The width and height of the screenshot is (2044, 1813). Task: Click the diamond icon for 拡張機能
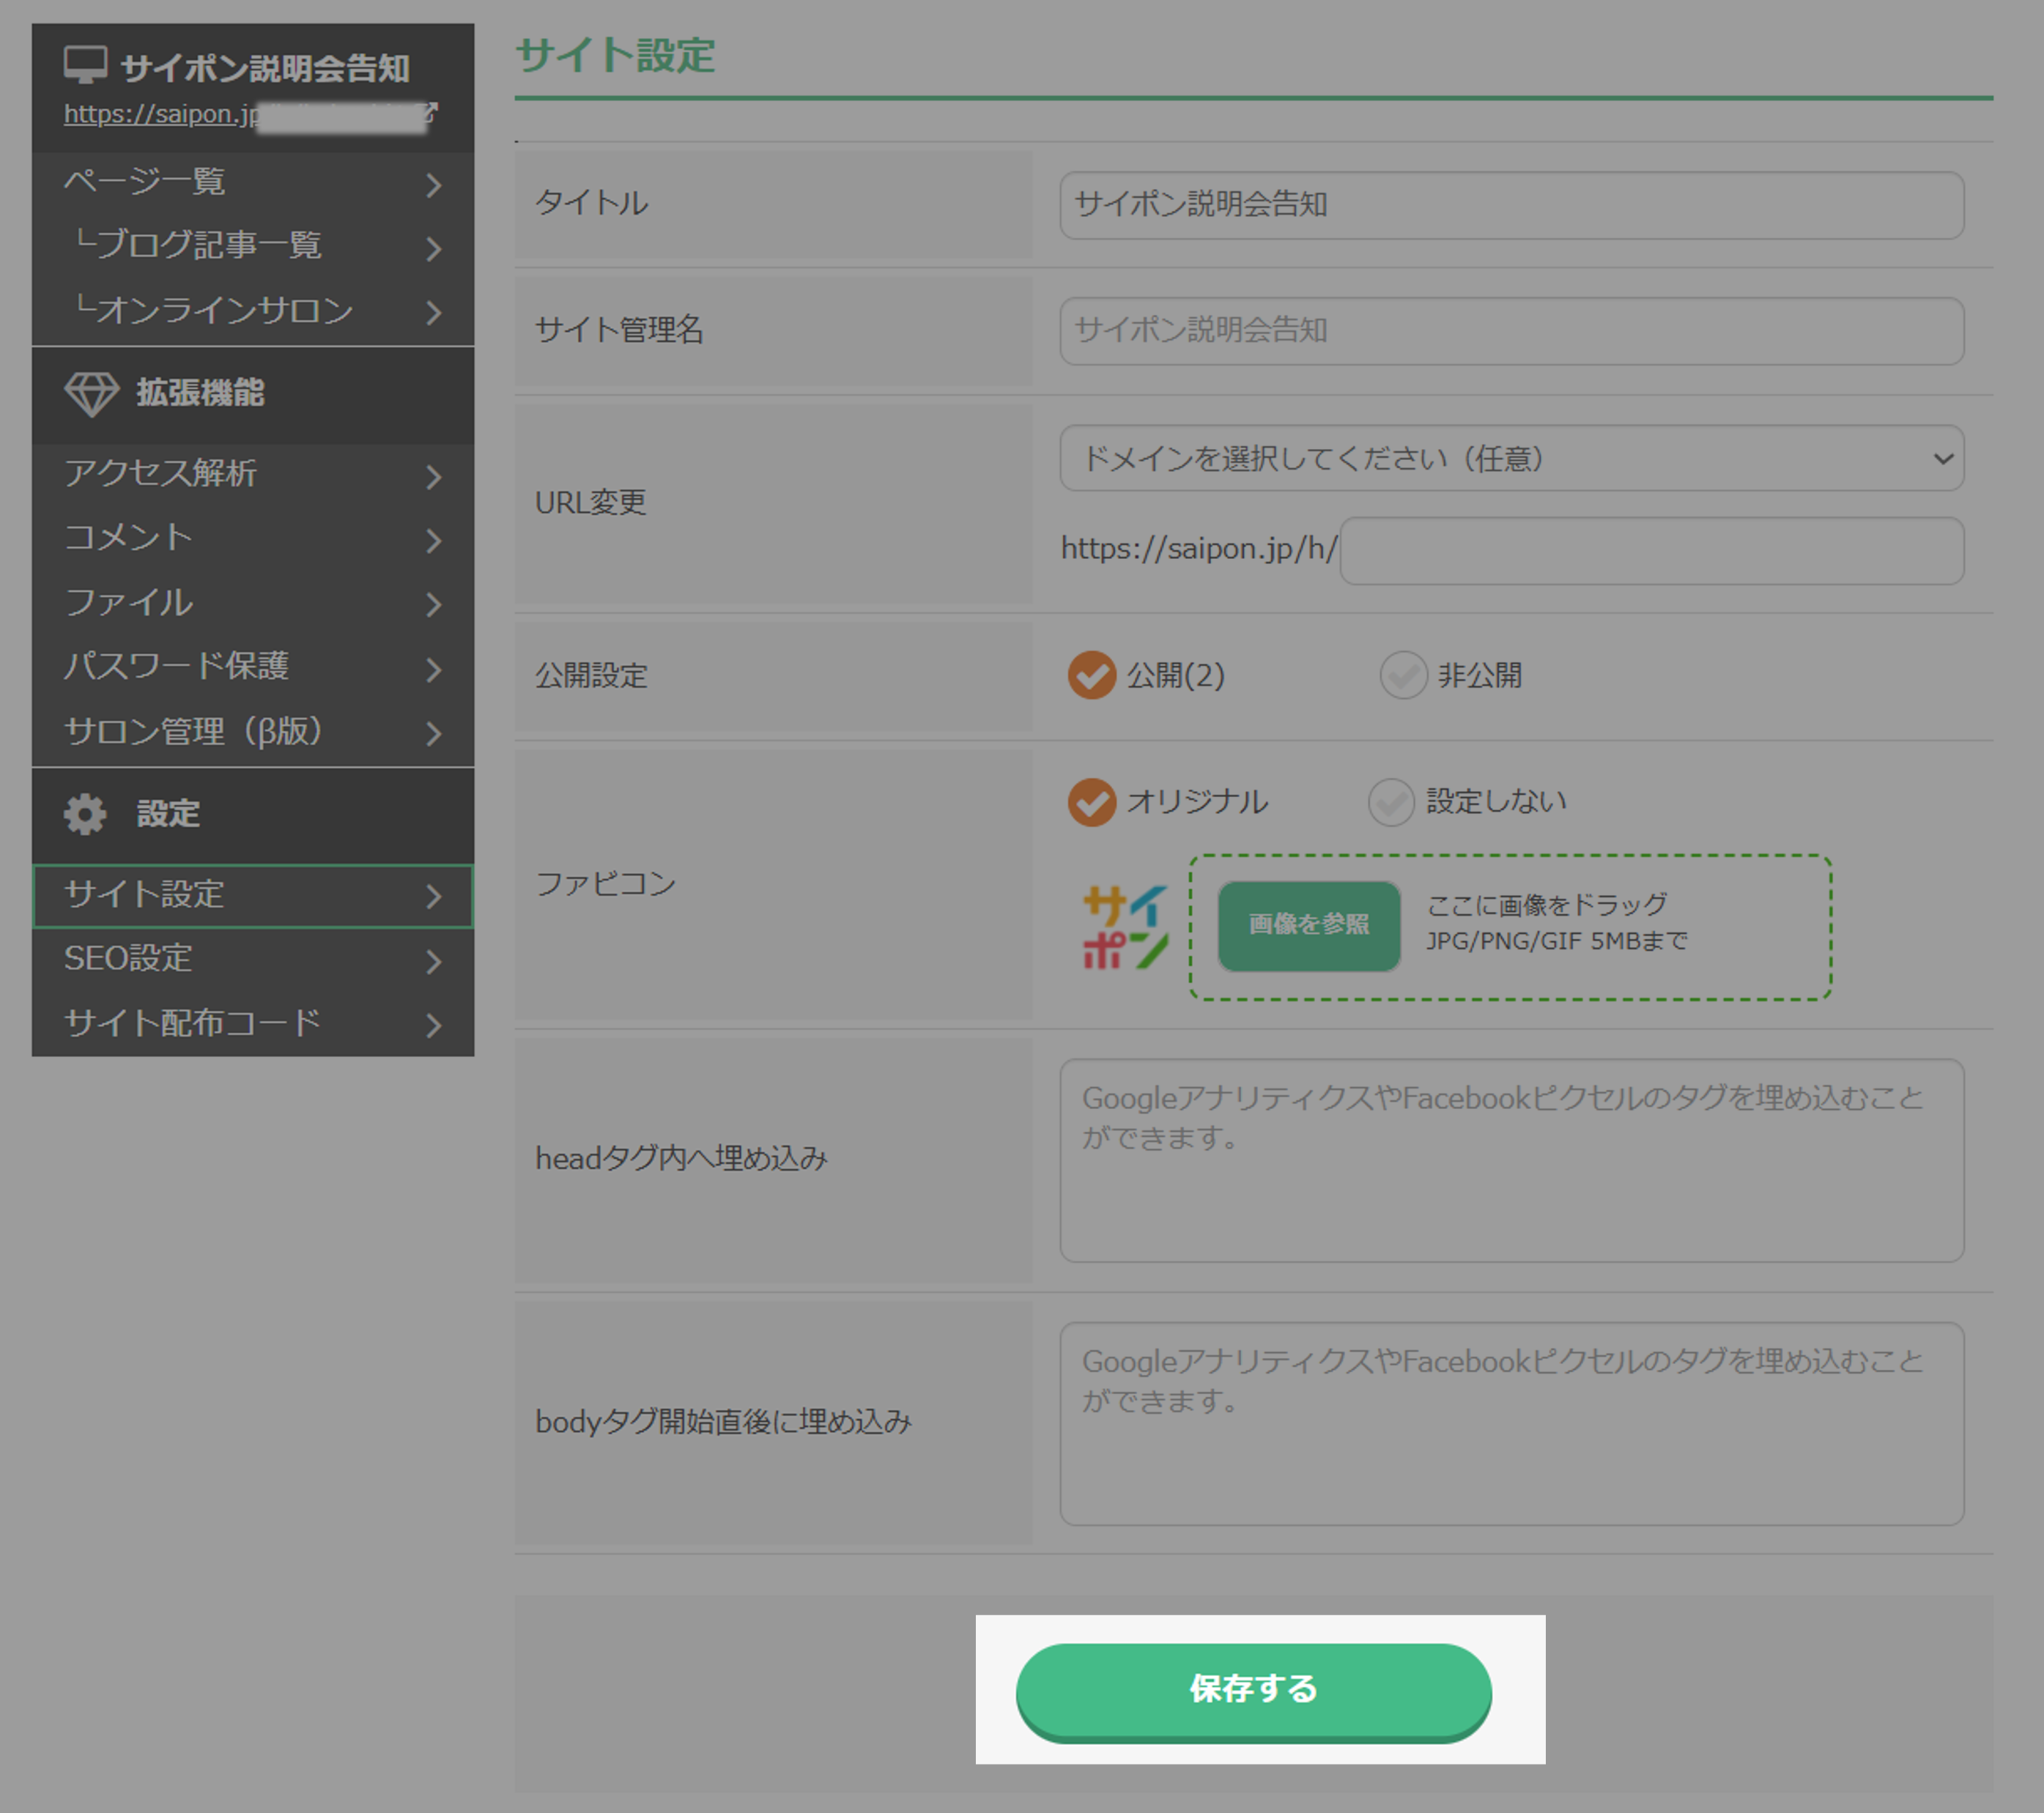[x=91, y=394]
